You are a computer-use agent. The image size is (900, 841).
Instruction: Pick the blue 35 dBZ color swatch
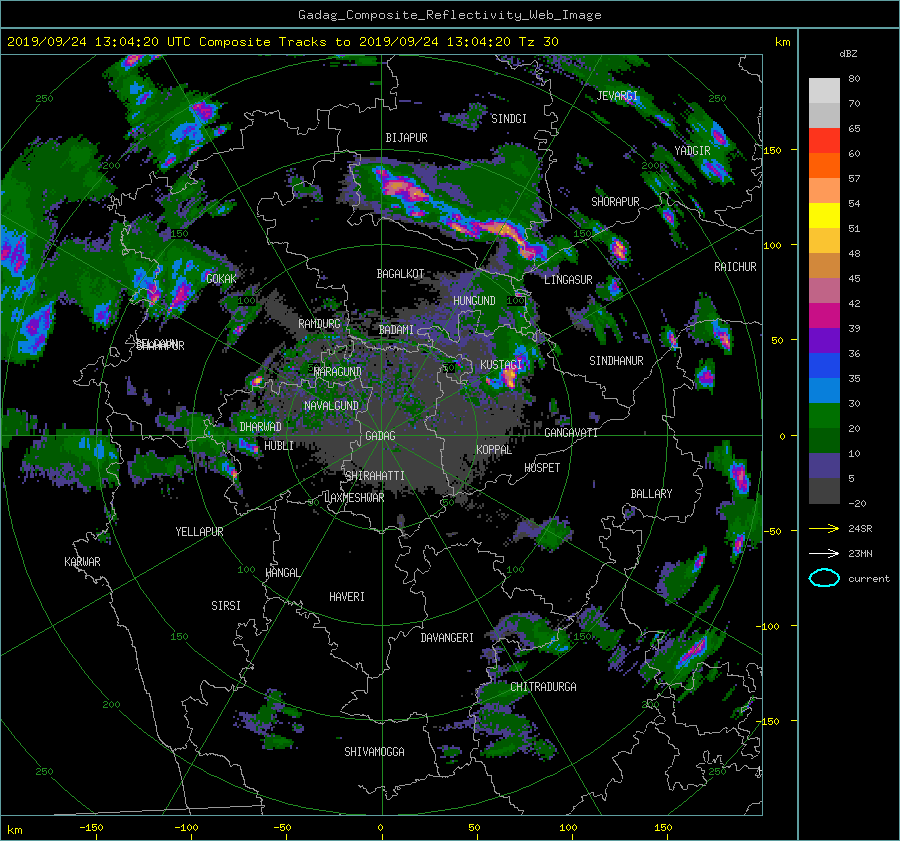click(x=824, y=366)
